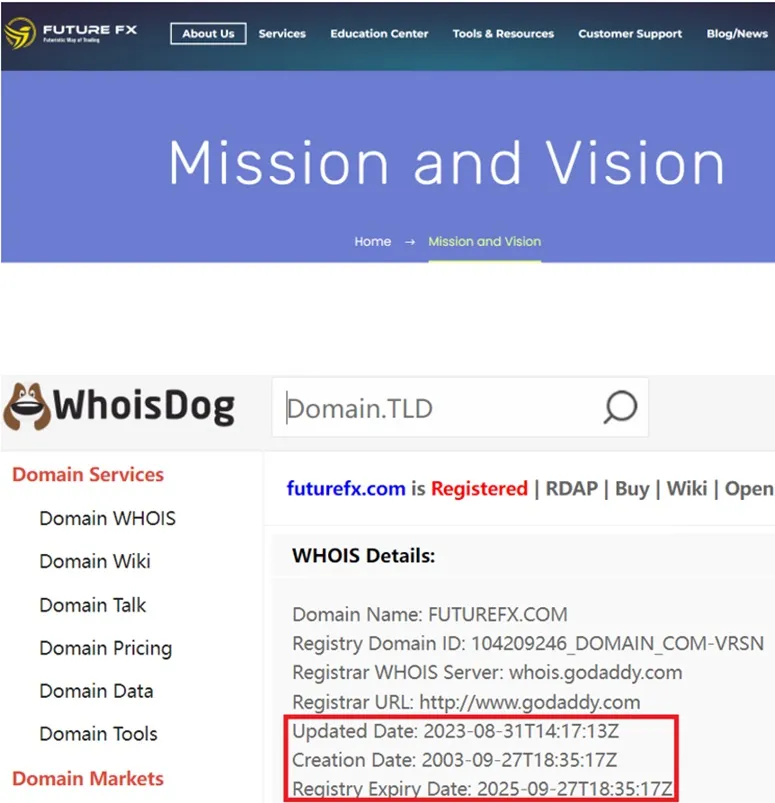Image resolution: width=775 pixels, height=803 pixels.
Task: Click the WhoisDog dog logo
Action: coord(27,407)
